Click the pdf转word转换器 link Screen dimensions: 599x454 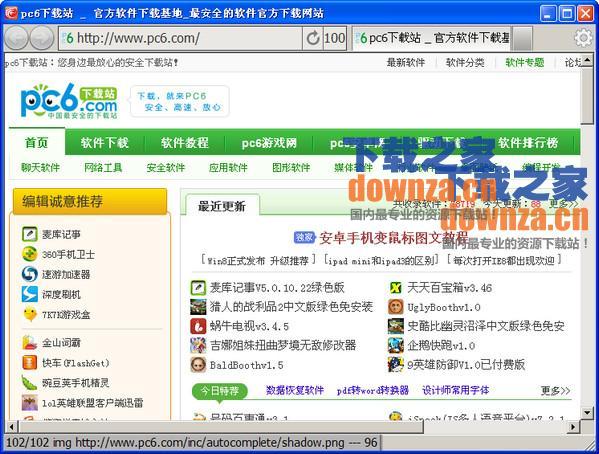click(x=372, y=390)
